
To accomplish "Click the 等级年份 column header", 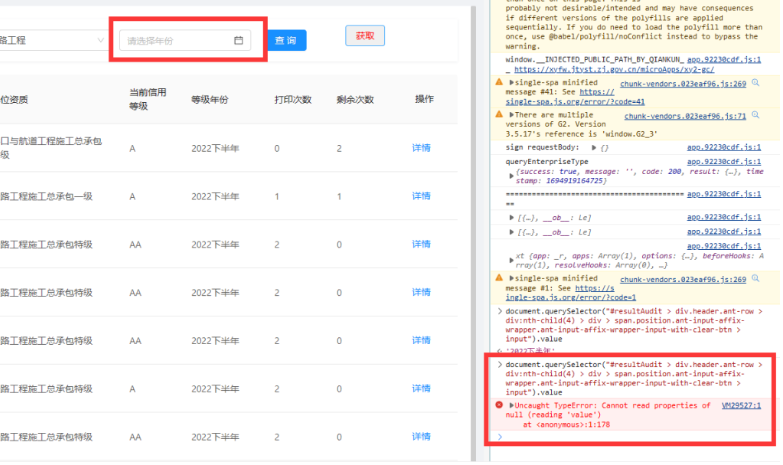I will [210, 99].
